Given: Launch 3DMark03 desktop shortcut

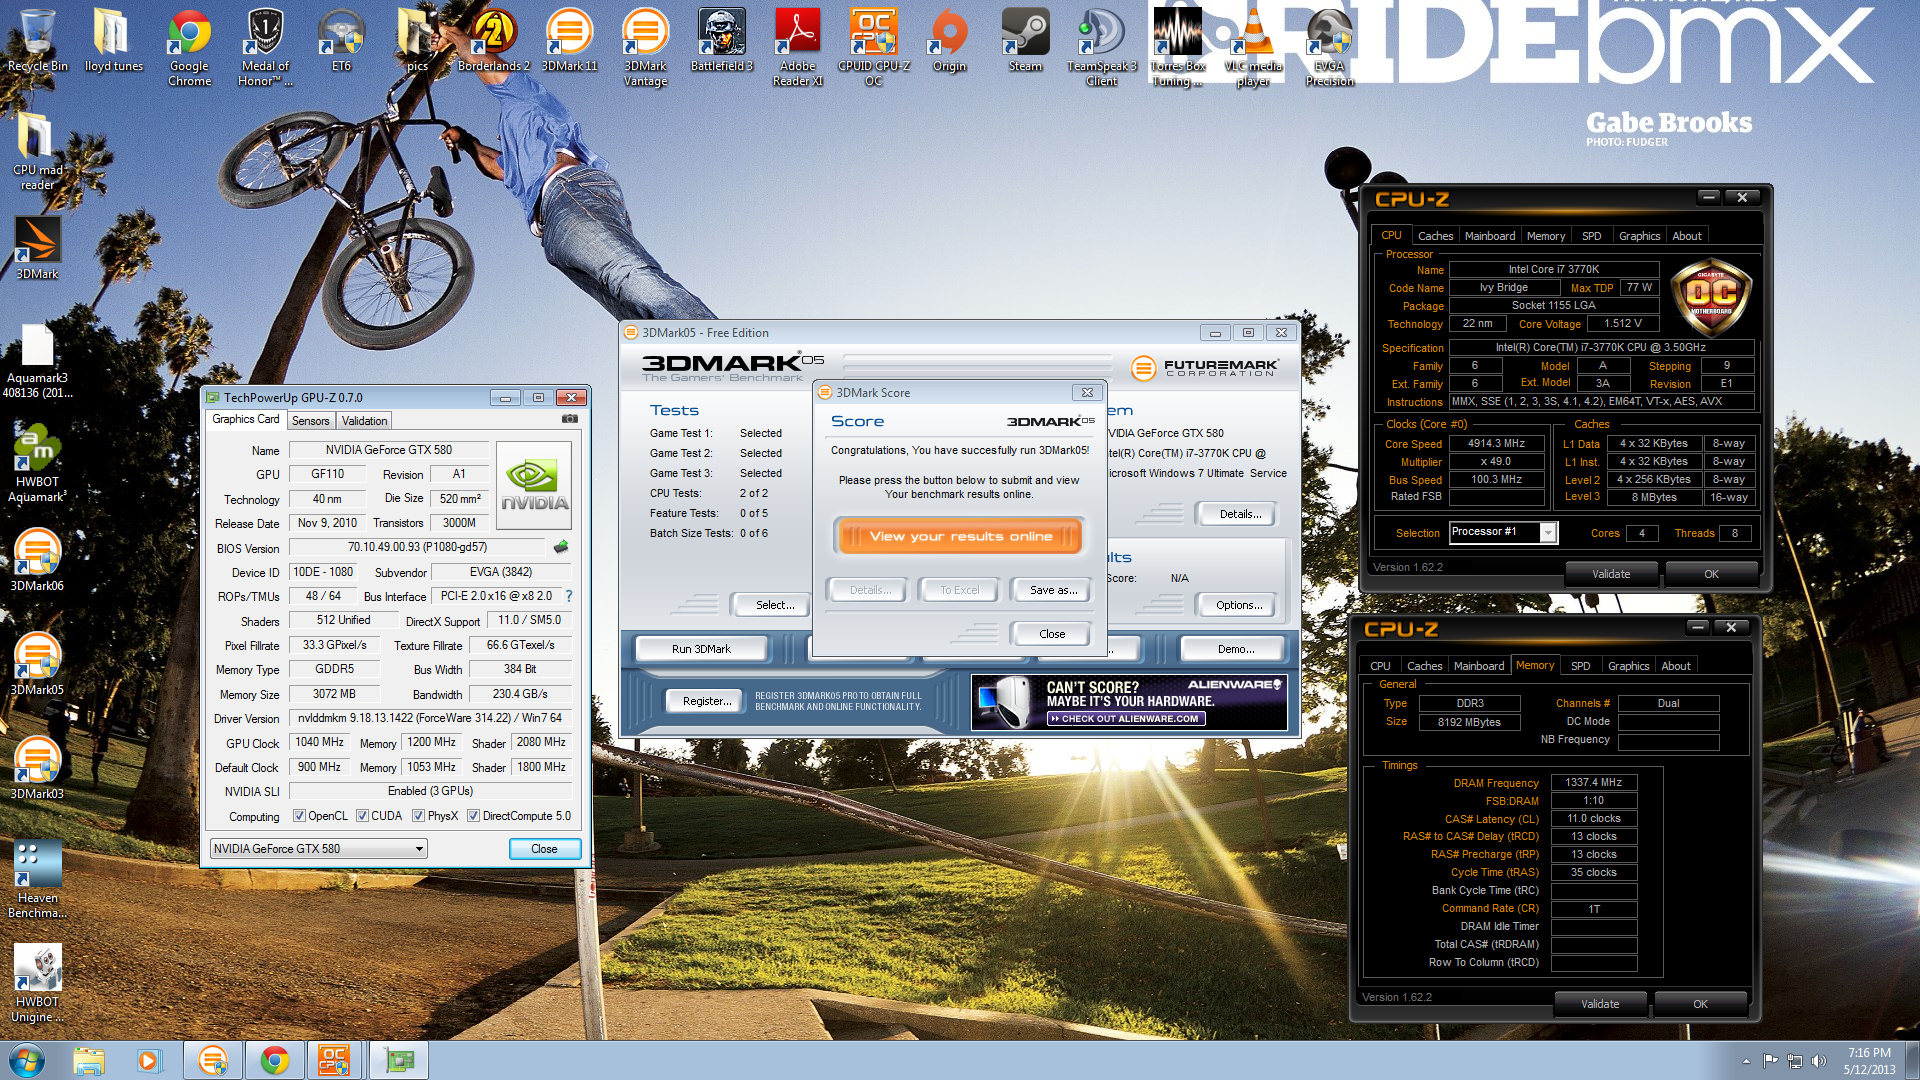Looking at the screenshot, I should [x=37, y=768].
